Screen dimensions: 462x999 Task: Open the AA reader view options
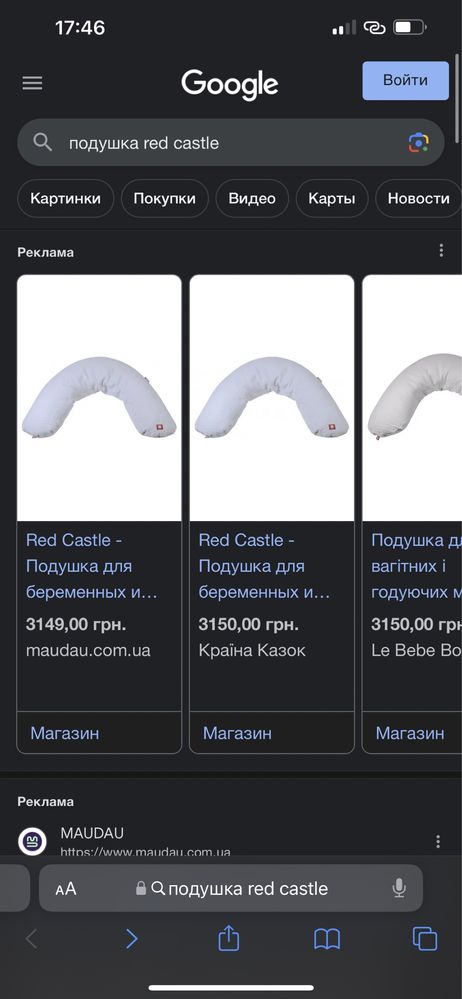pos(66,888)
